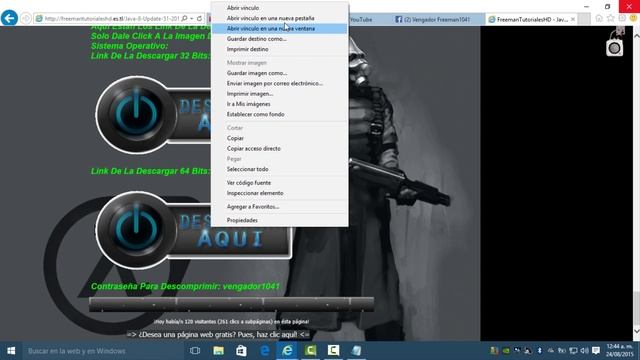The width and height of the screenshot is (640, 360).
Task: Open Microsoft Edge from the taskbar
Action: [264, 351]
